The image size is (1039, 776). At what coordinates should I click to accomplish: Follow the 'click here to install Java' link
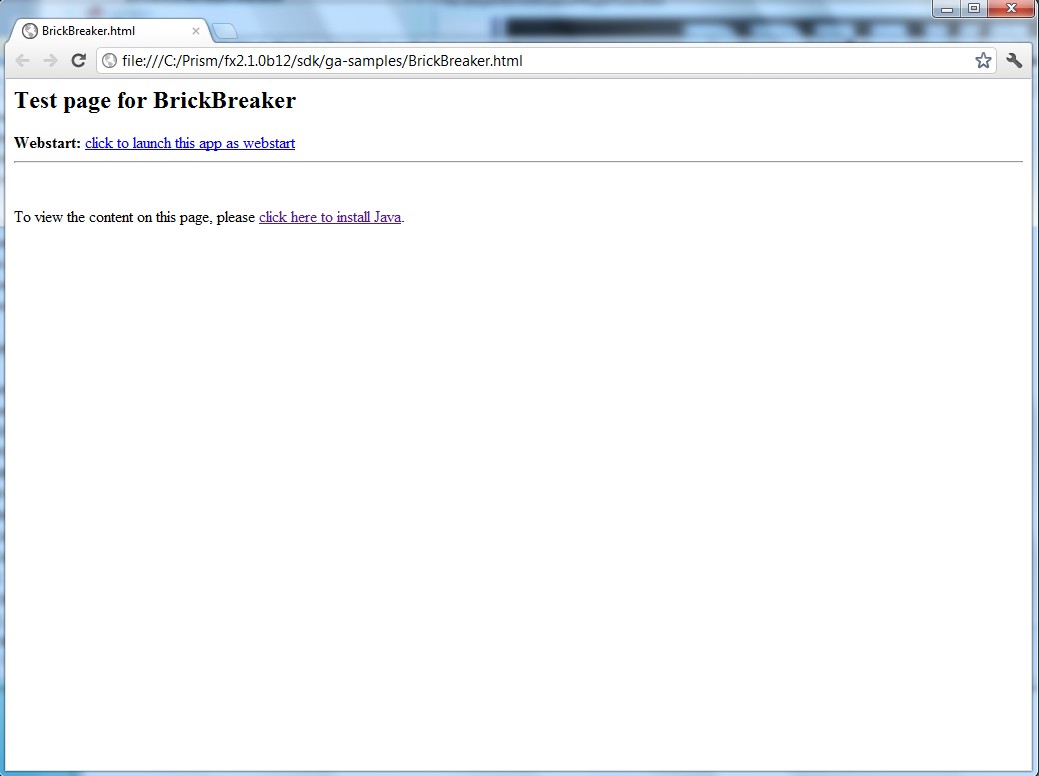pos(330,217)
